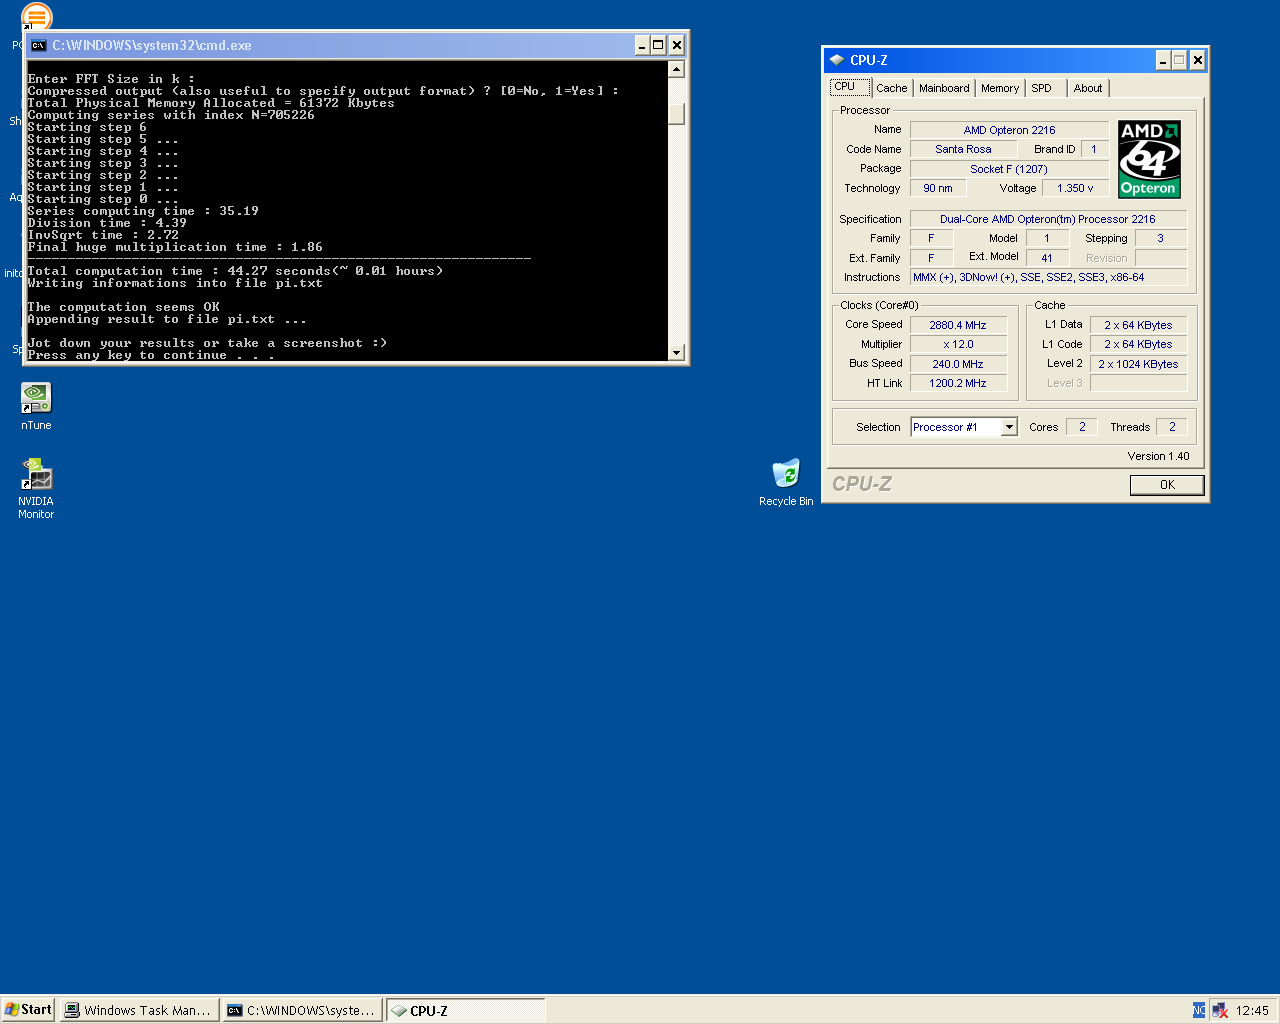
Task: Close the cmd.exe window
Action: point(677,45)
